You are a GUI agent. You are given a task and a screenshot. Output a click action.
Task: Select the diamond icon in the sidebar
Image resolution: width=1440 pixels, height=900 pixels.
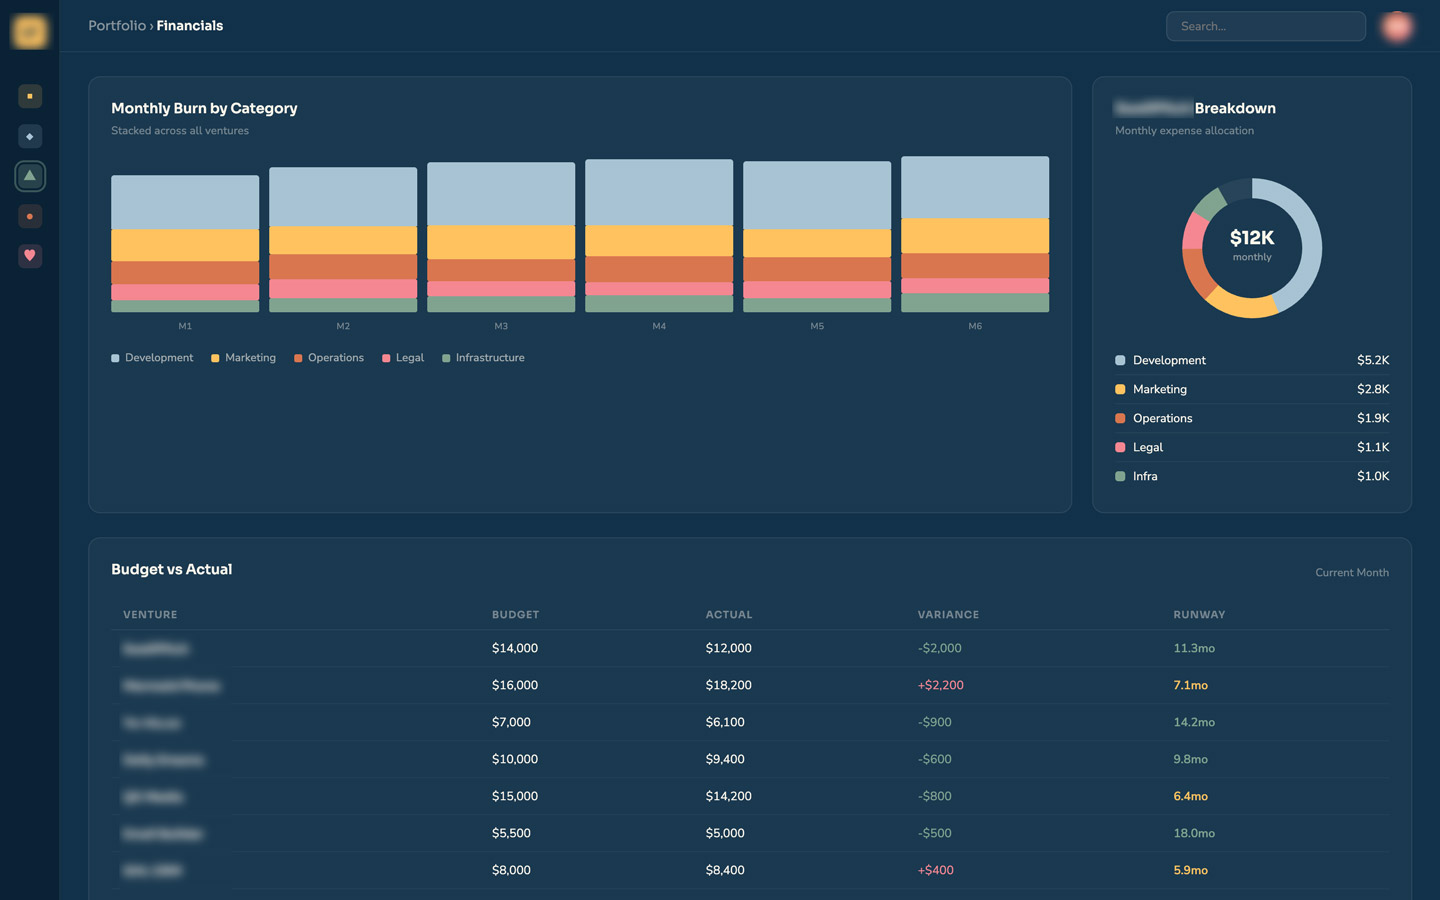click(30, 136)
